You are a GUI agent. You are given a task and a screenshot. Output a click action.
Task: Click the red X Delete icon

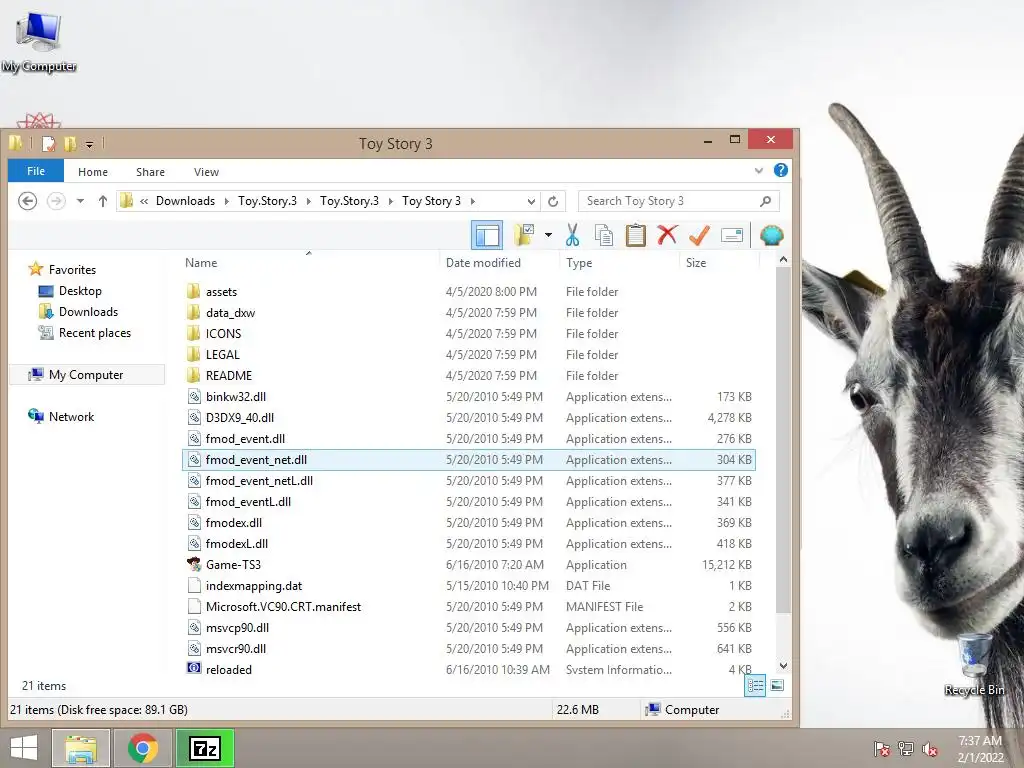pos(667,234)
